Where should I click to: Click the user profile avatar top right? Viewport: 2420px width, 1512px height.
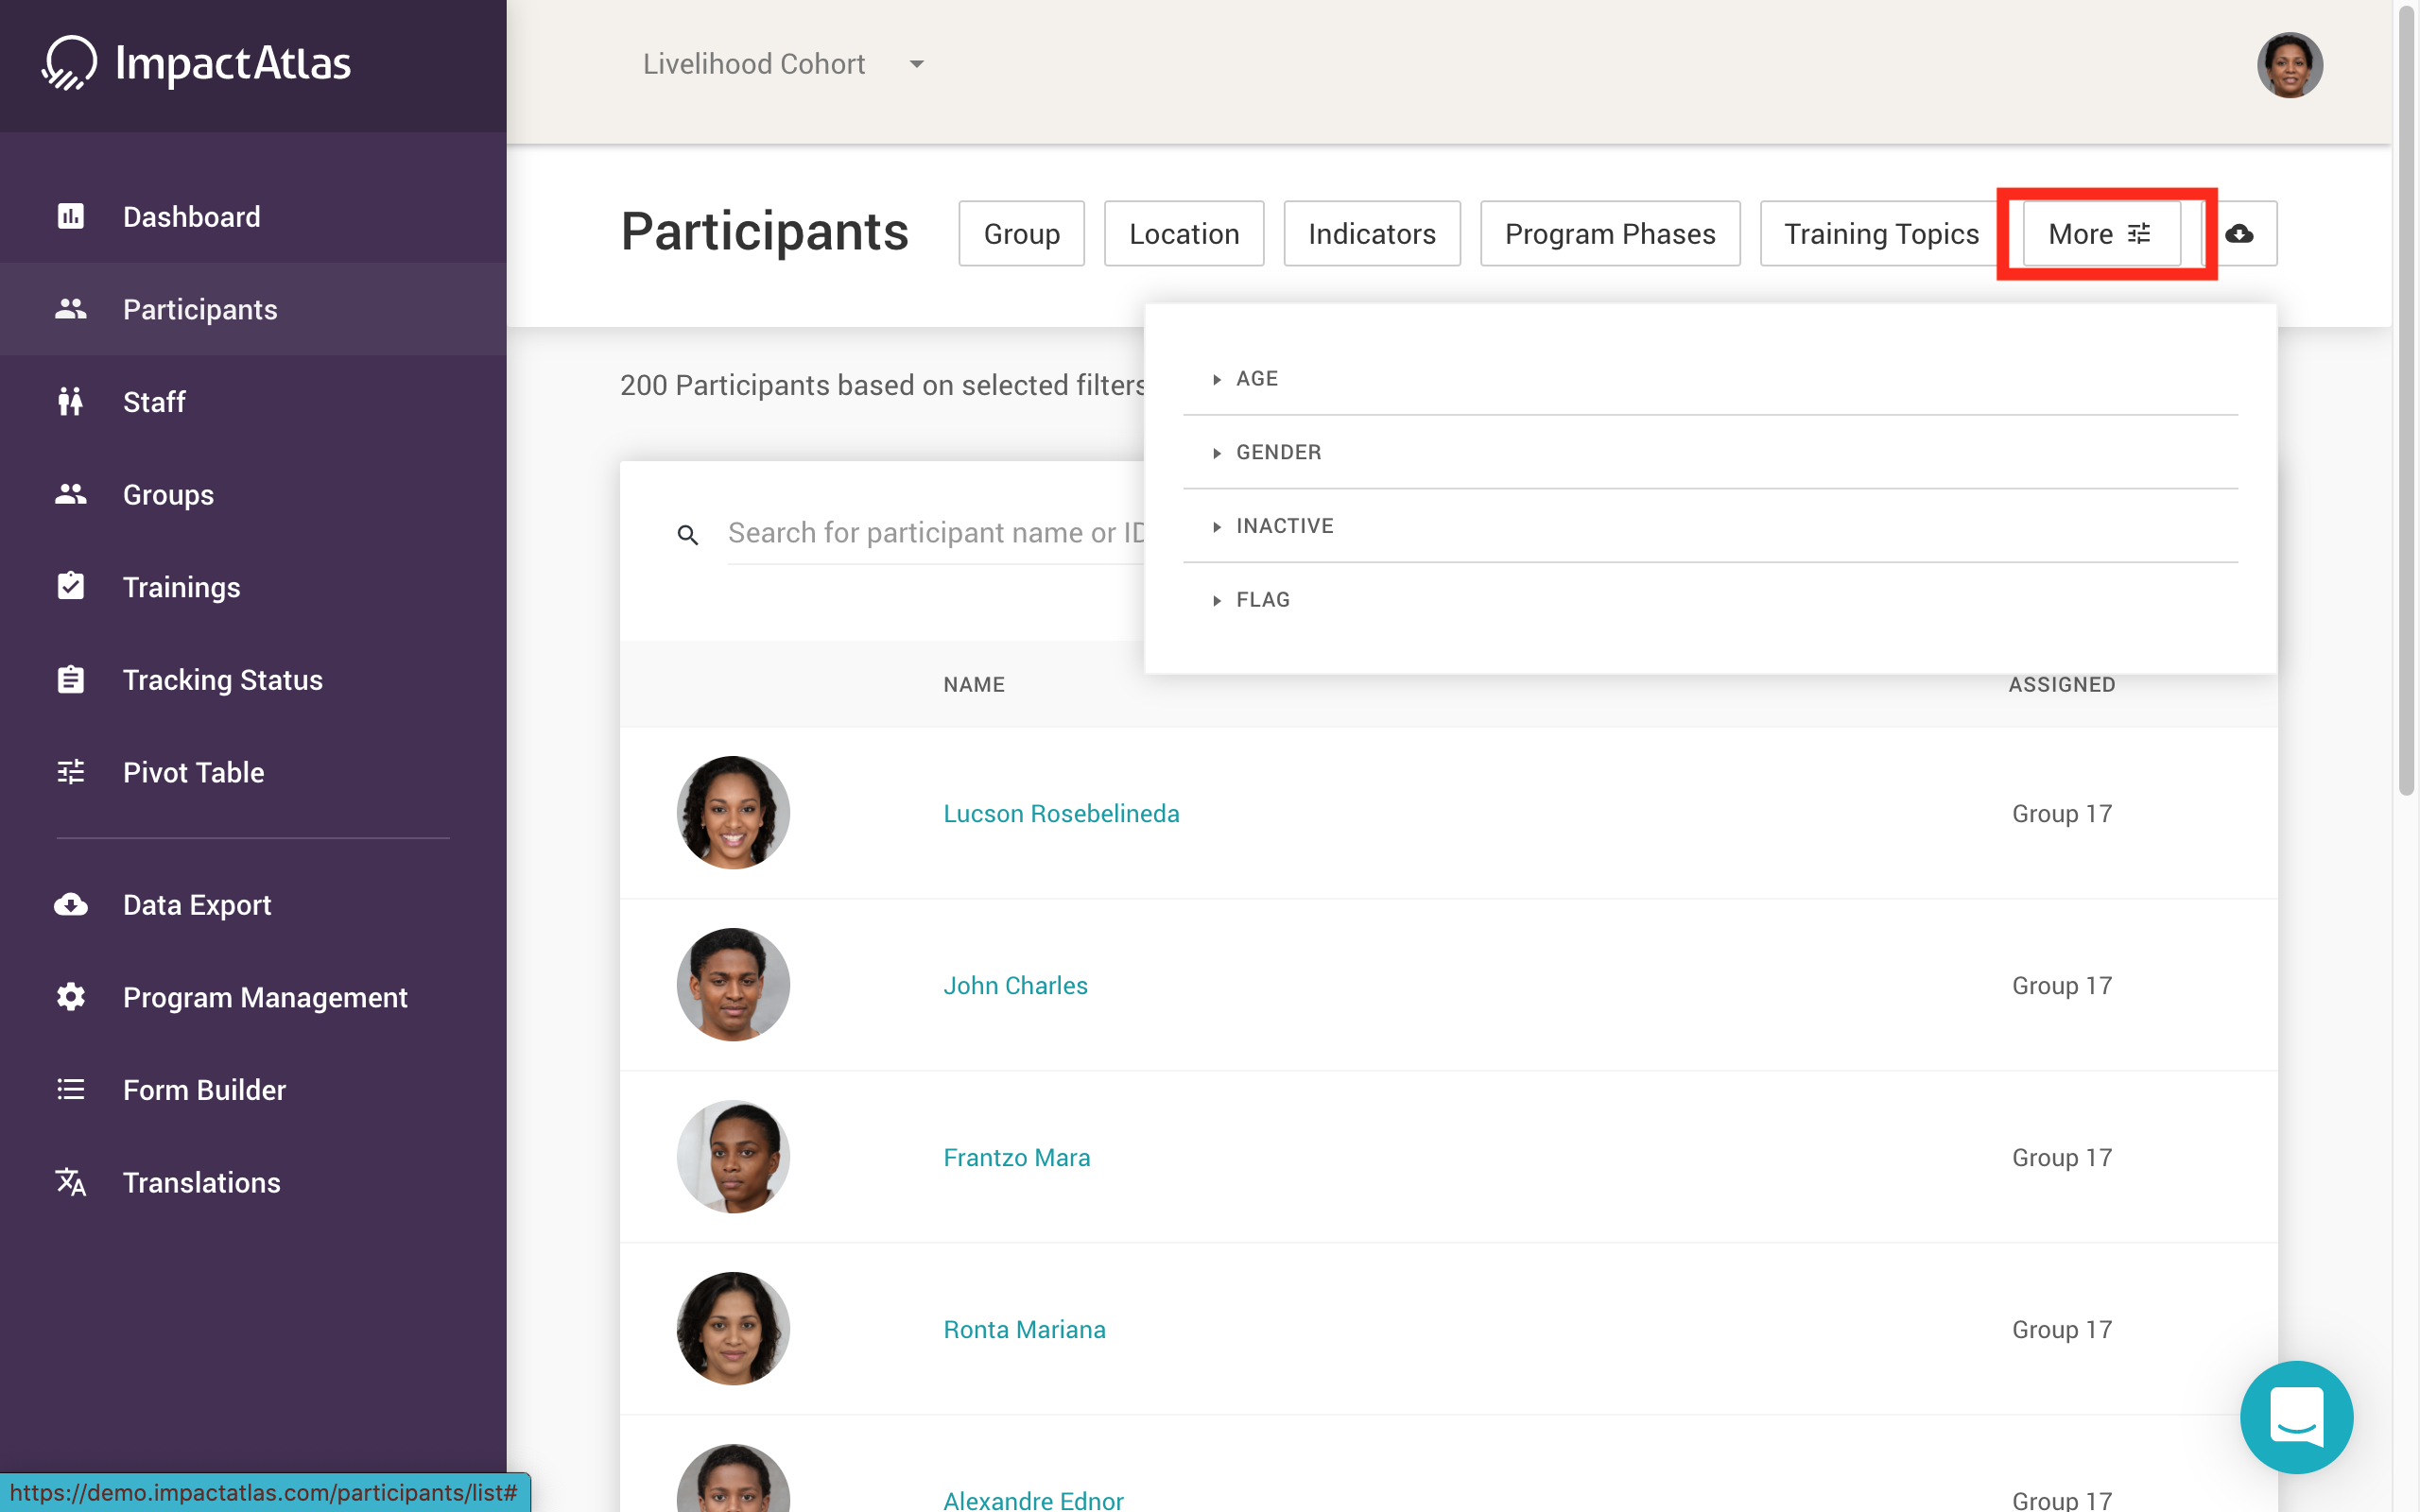(2289, 65)
